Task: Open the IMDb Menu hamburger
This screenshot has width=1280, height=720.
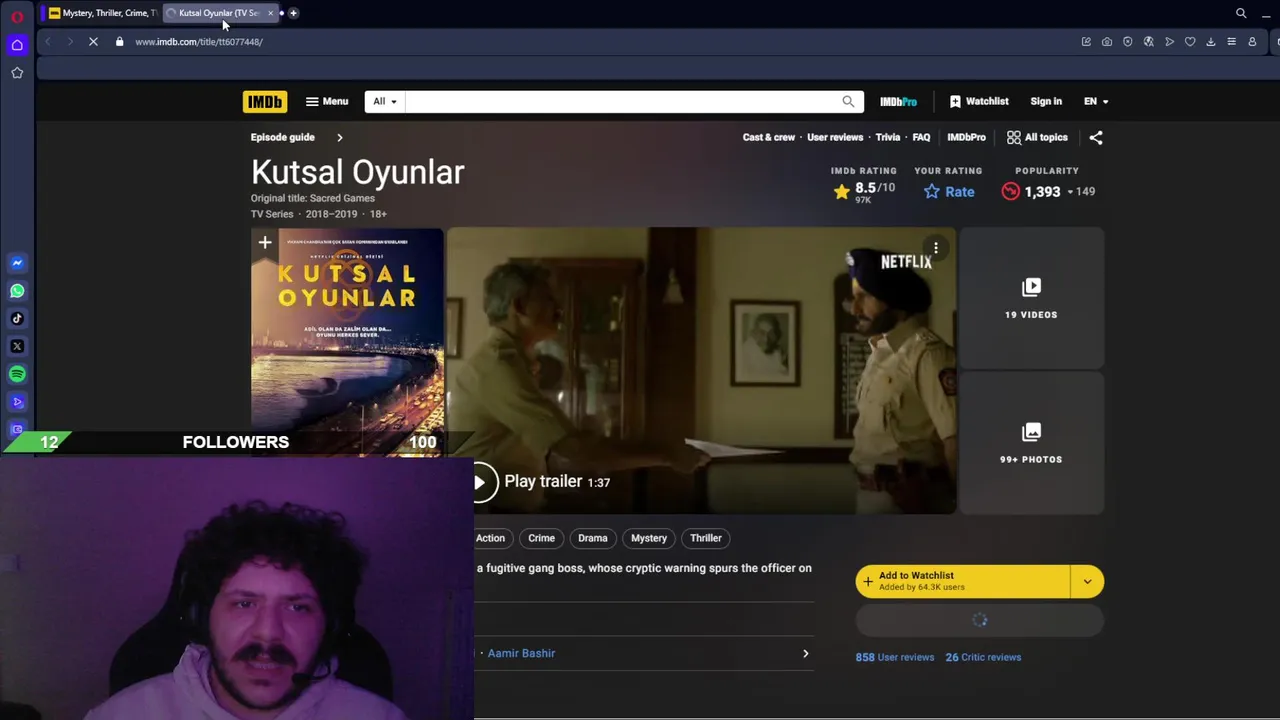Action: 327,101
